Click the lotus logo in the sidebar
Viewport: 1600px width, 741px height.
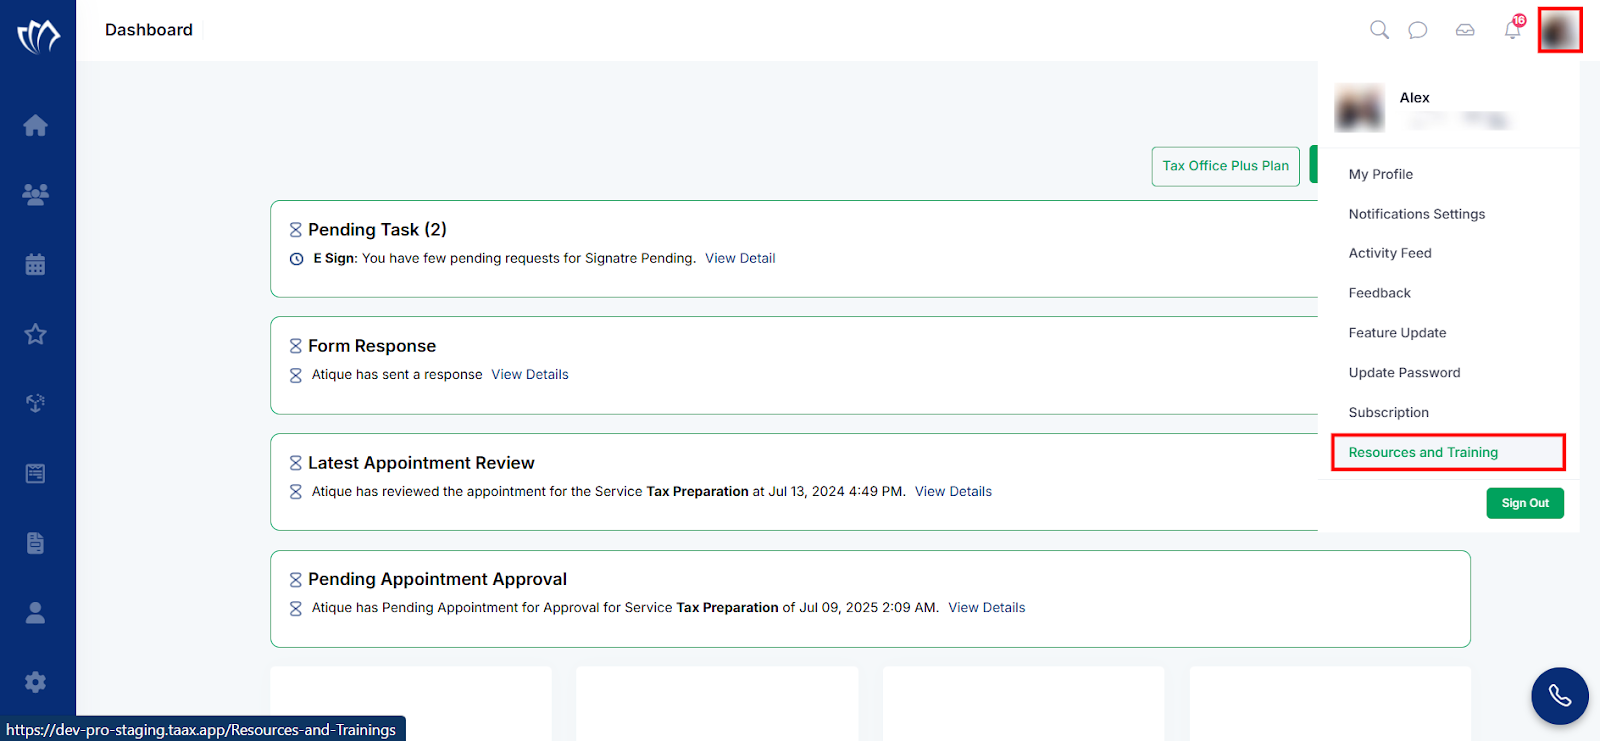click(38, 36)
